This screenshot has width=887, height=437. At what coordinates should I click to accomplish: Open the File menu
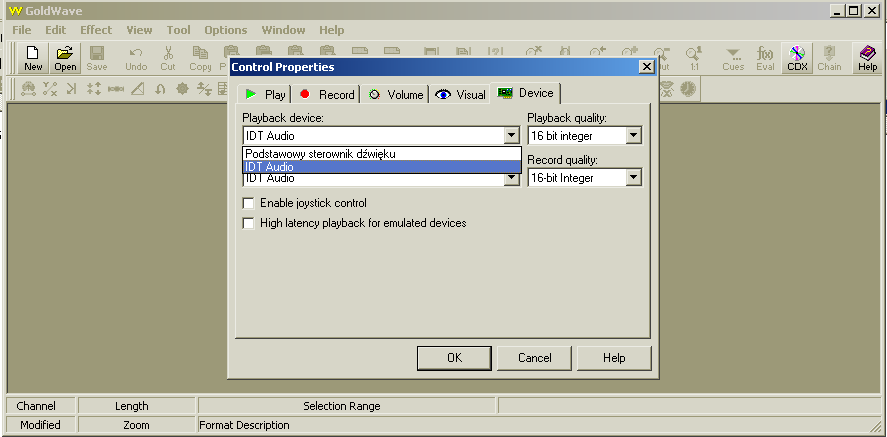click(x=21, y=30)
